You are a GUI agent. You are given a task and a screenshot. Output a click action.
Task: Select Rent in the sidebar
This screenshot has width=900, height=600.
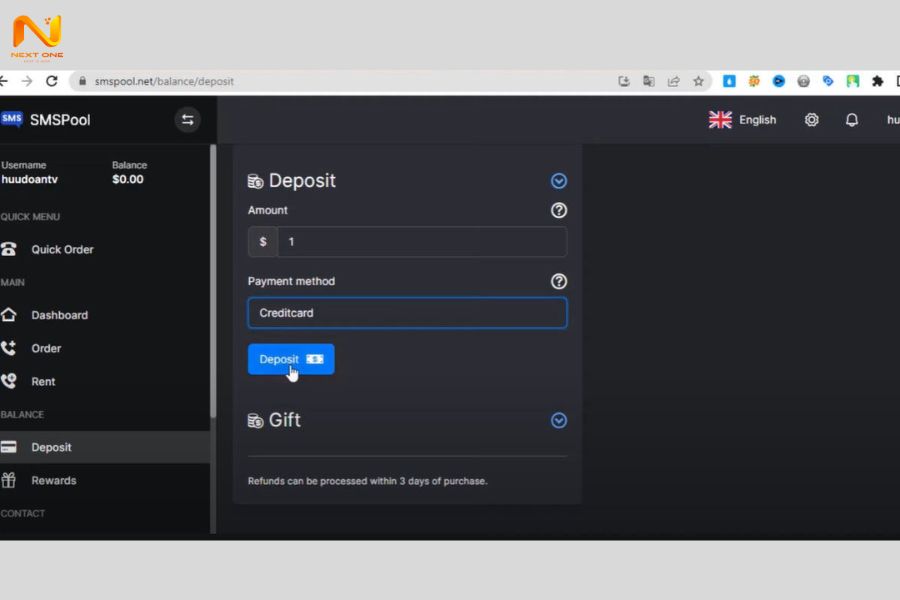(43, 381)
